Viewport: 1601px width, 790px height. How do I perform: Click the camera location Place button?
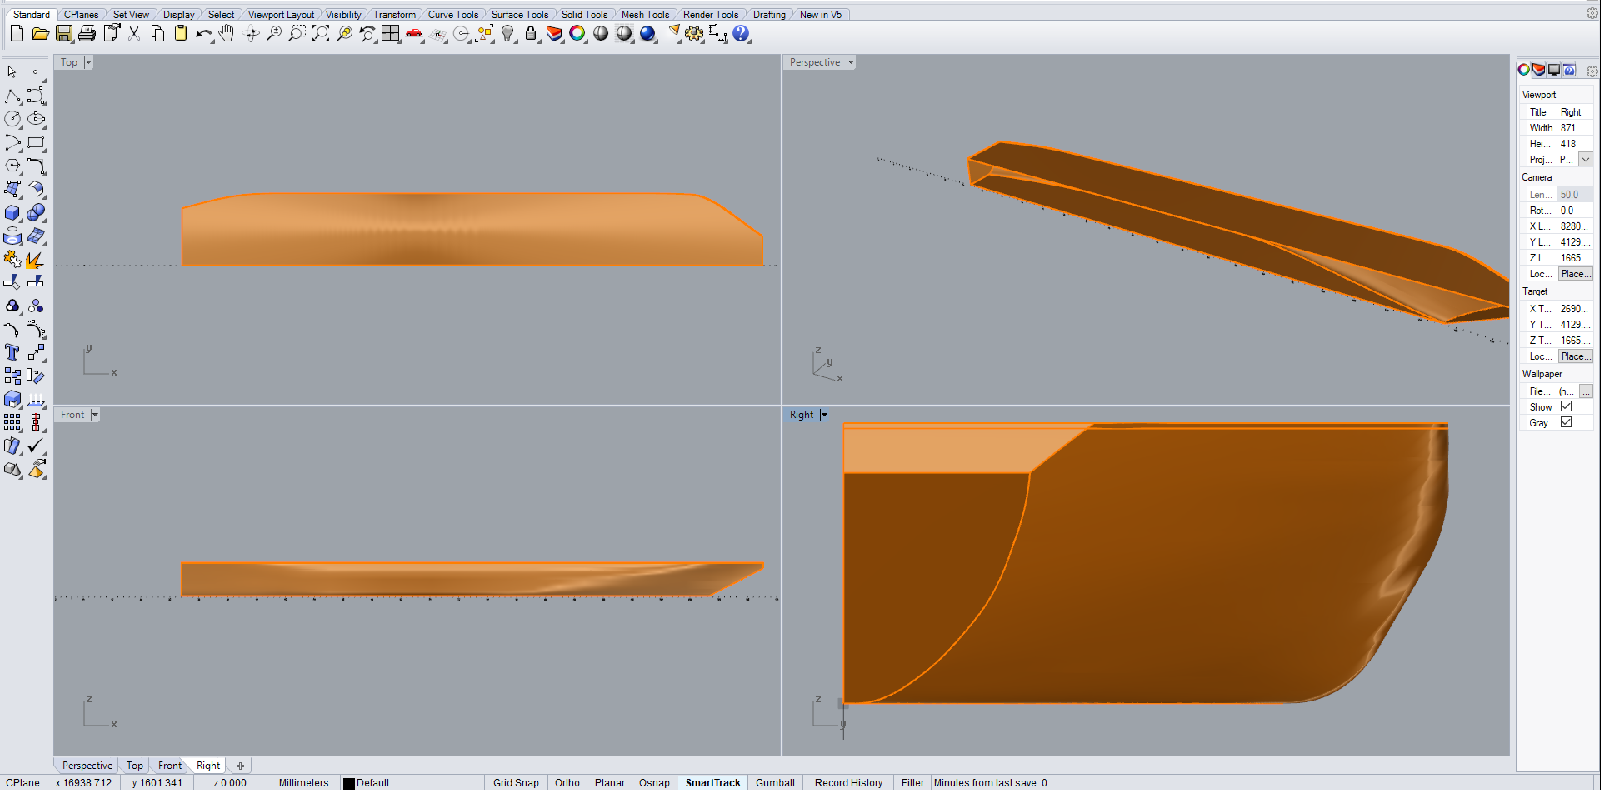pyautogui.click(x=1574, y=274)
